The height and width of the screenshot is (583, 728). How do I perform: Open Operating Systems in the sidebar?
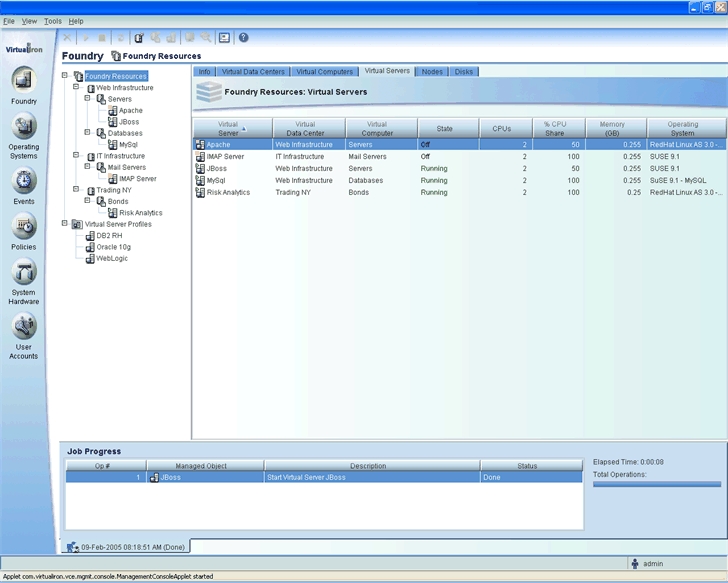[x=23, y=128]
